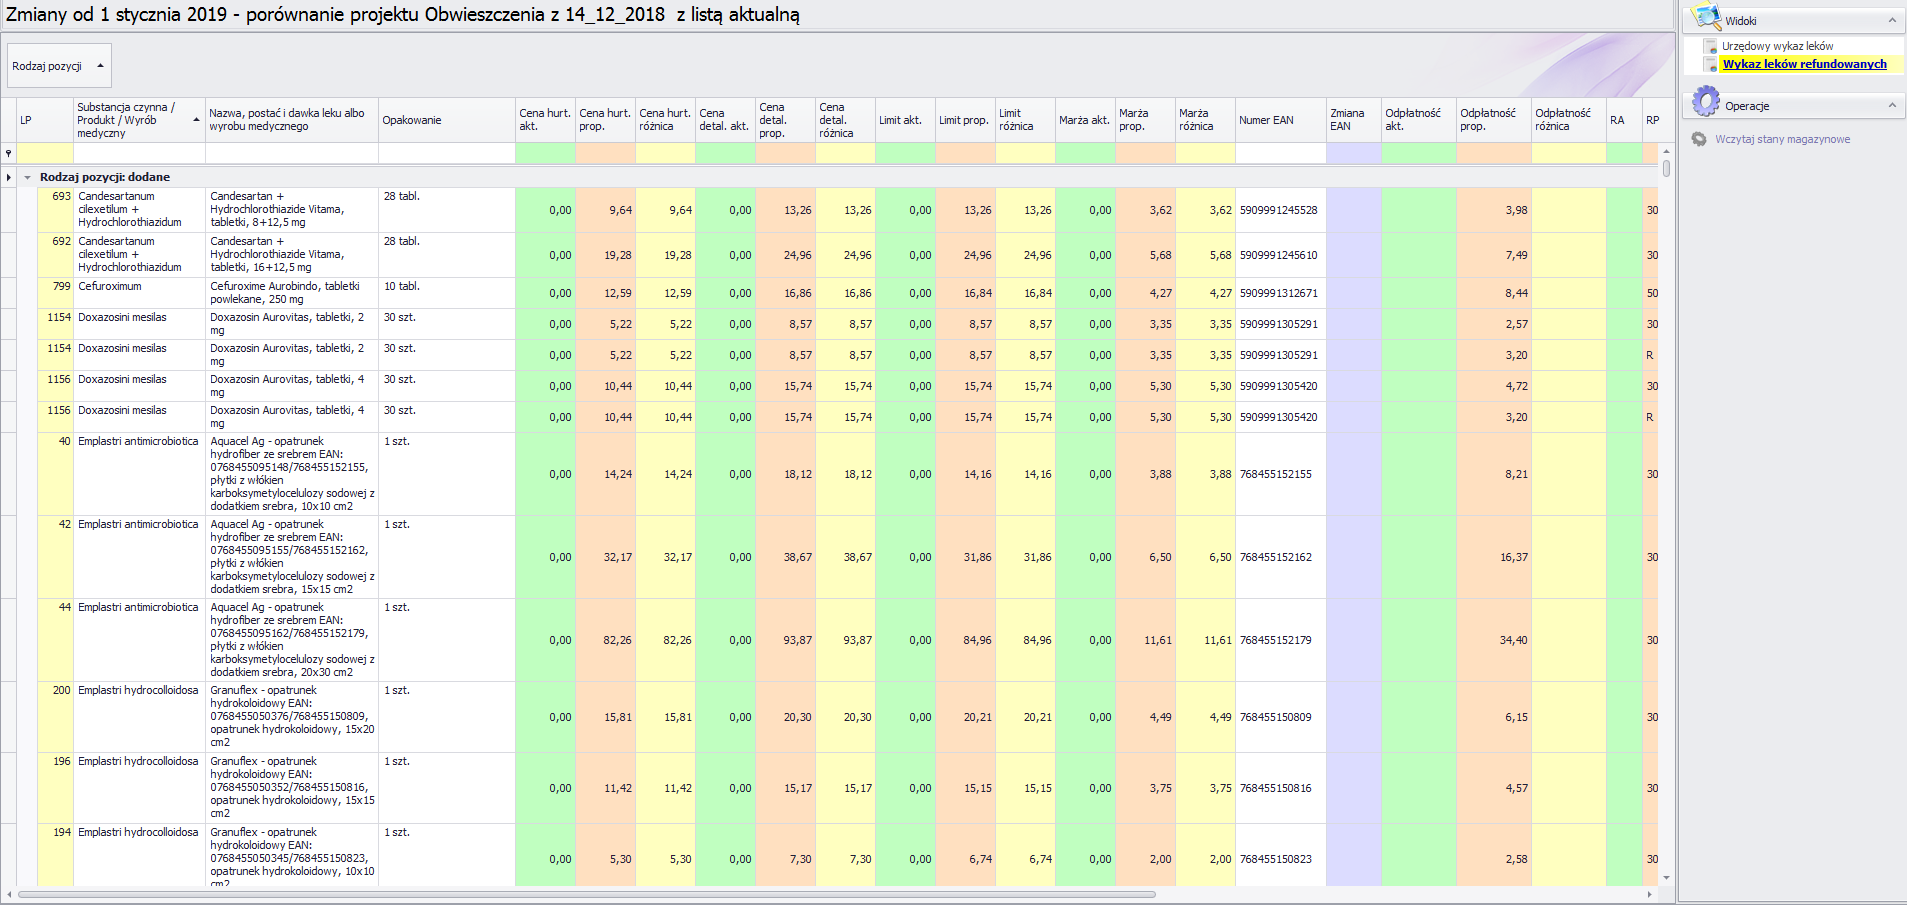Click the Rodzaj pozycji grouping box

(58, 66)
